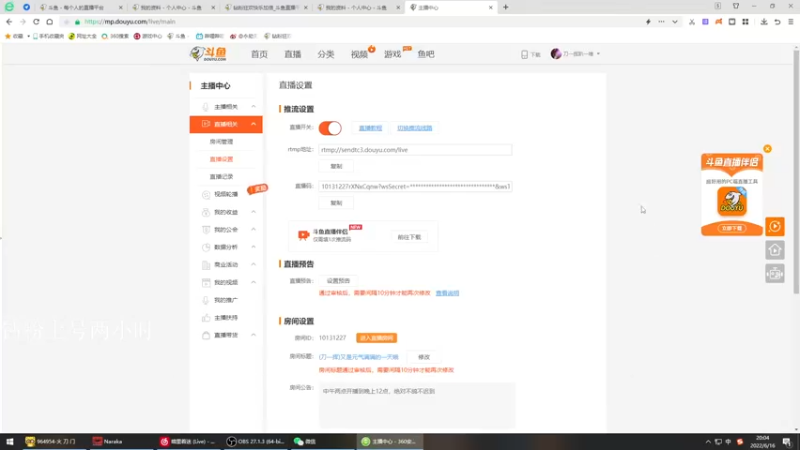Click the home floating side icon

774,250
